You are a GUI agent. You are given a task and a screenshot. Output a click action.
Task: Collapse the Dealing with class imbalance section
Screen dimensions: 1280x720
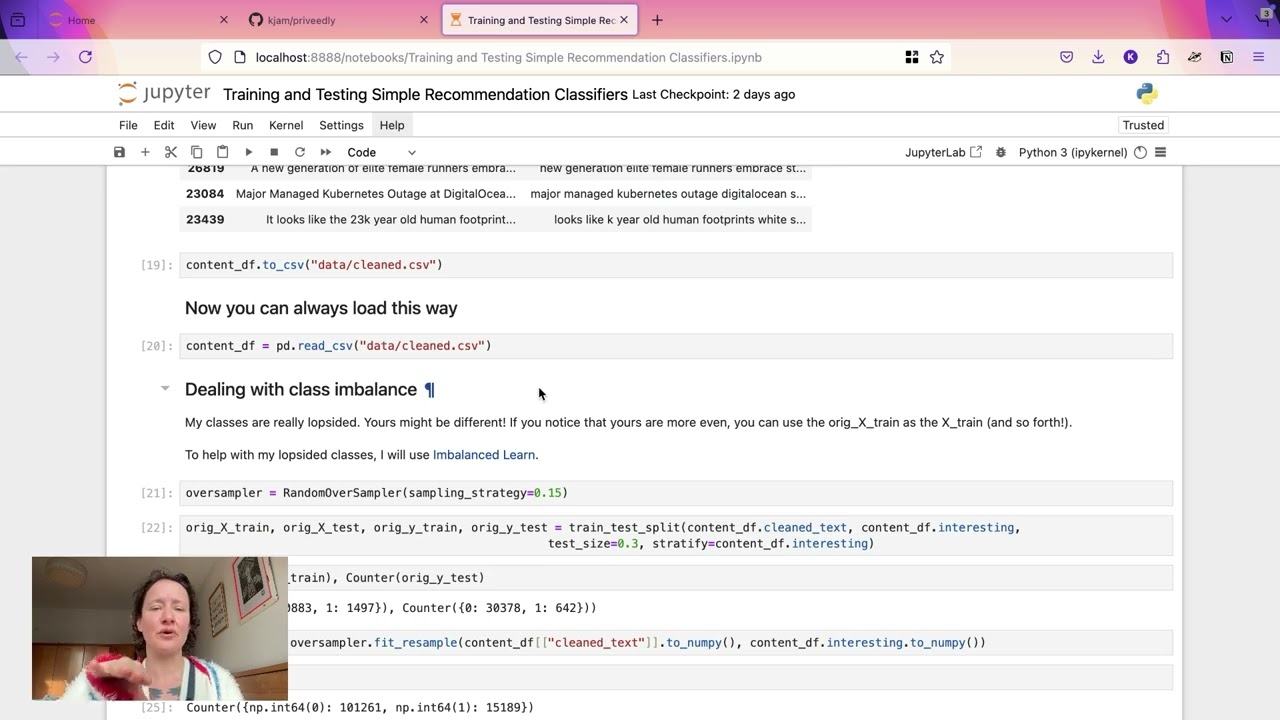165,388
